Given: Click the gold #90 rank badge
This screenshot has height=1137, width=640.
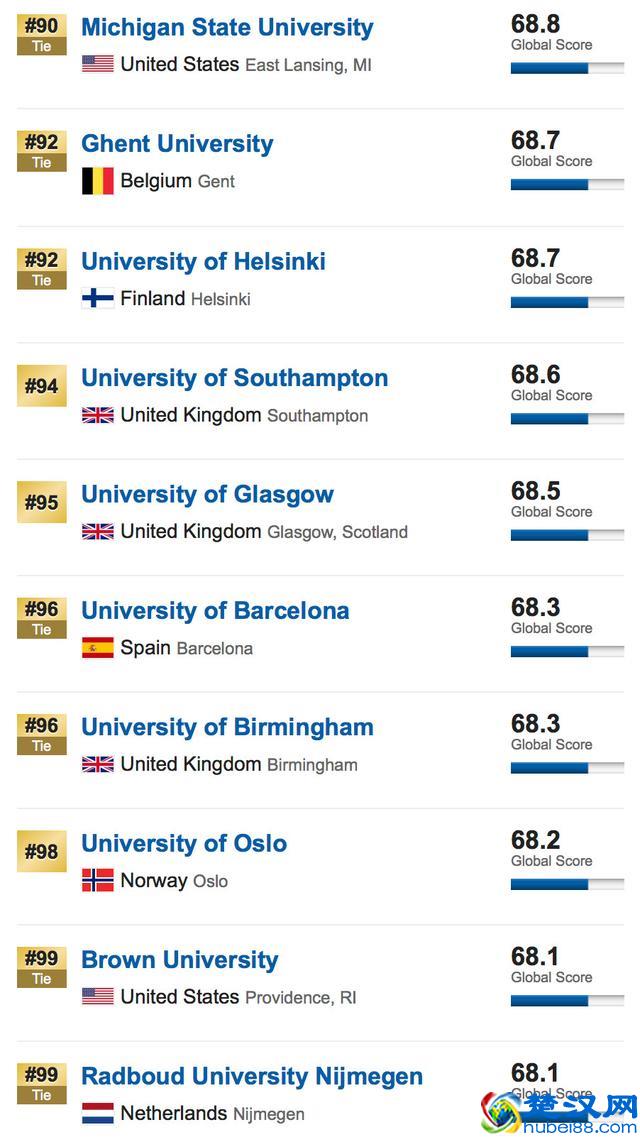Looking at the screenshot, I should tap(40, 35).
